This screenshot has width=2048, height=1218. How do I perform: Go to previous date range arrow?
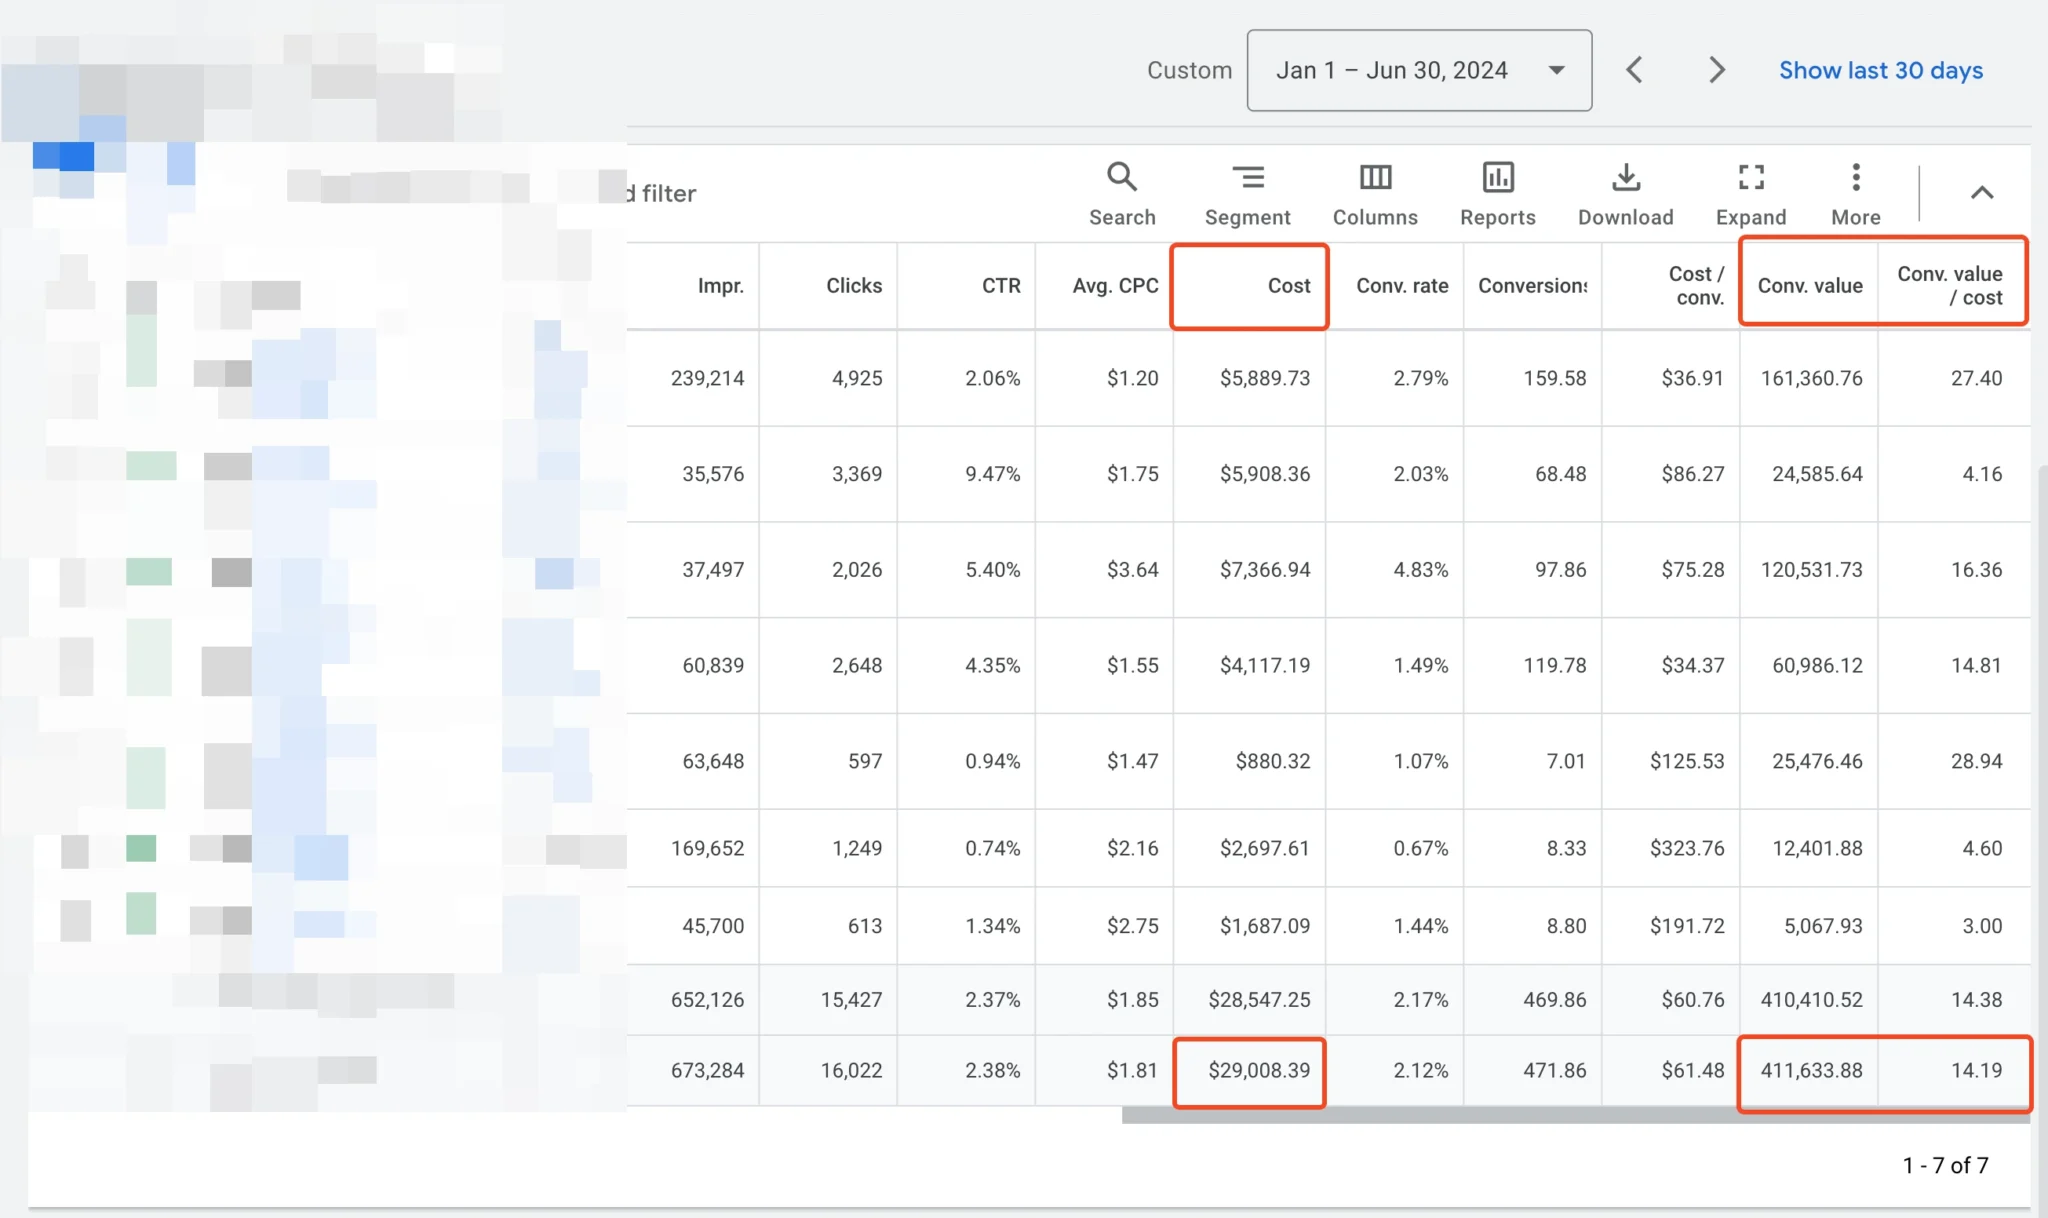point(1634,70)
